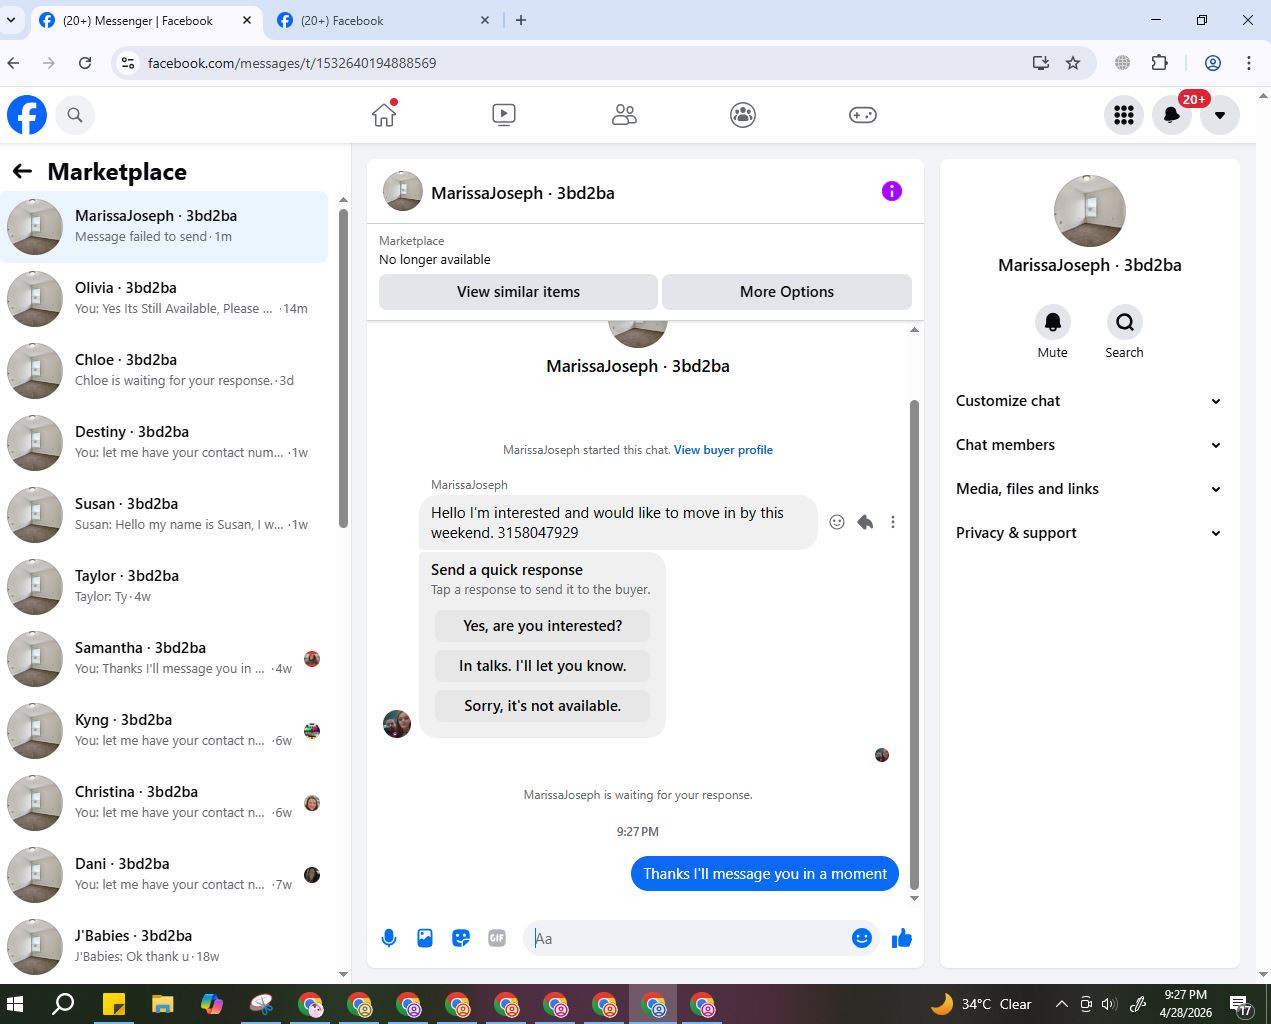The width and height of the screenshot is (1271, 1024).
Task: Open the Susan · 3bd2ba conversation
Action: (x=164, y=515)
